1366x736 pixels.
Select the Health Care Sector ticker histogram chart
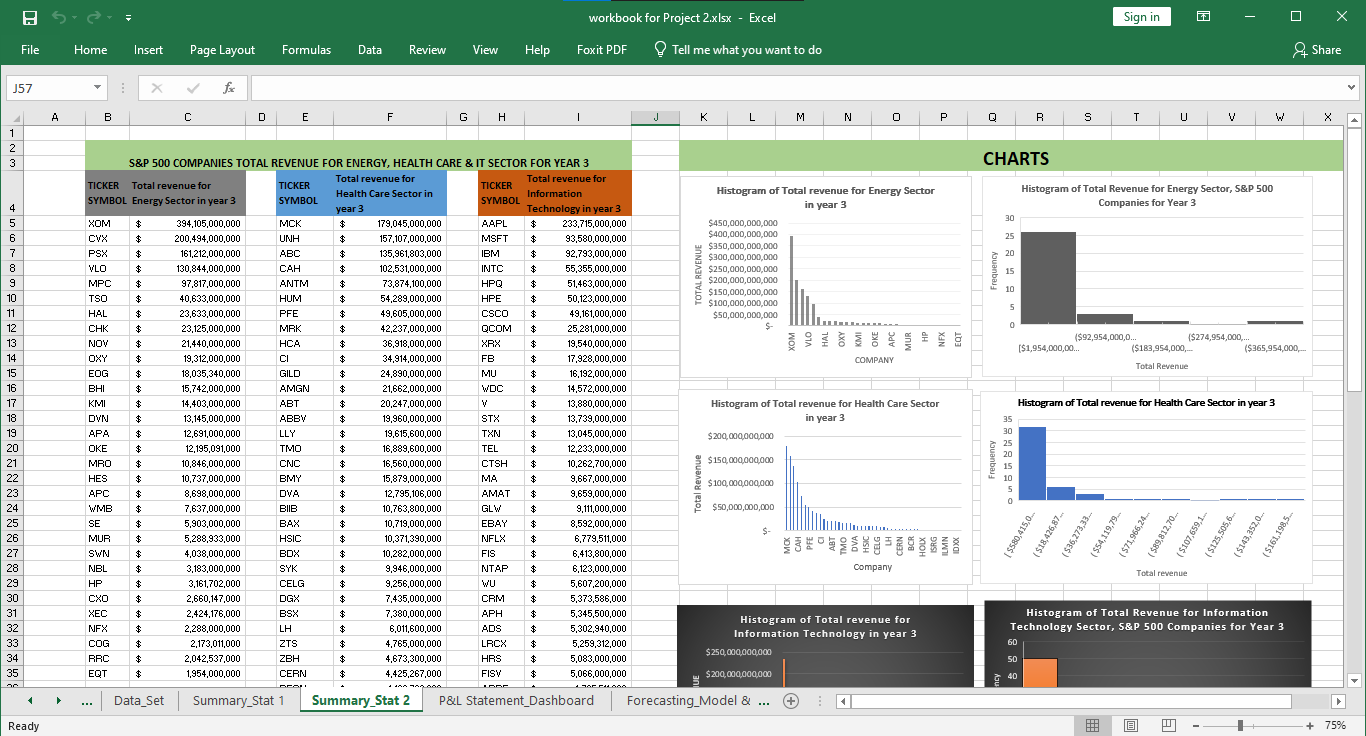[825, 488]
